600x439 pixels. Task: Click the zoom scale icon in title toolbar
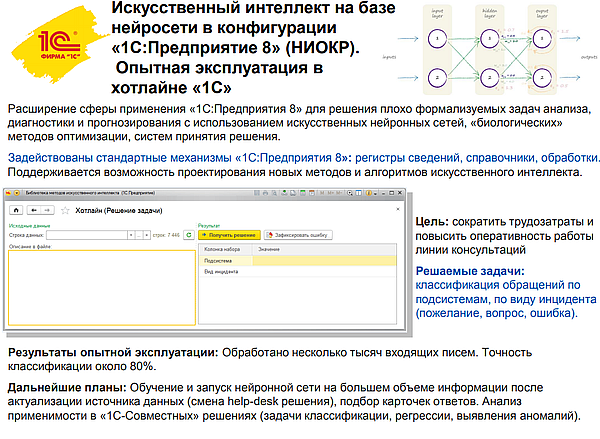[350, 193]
